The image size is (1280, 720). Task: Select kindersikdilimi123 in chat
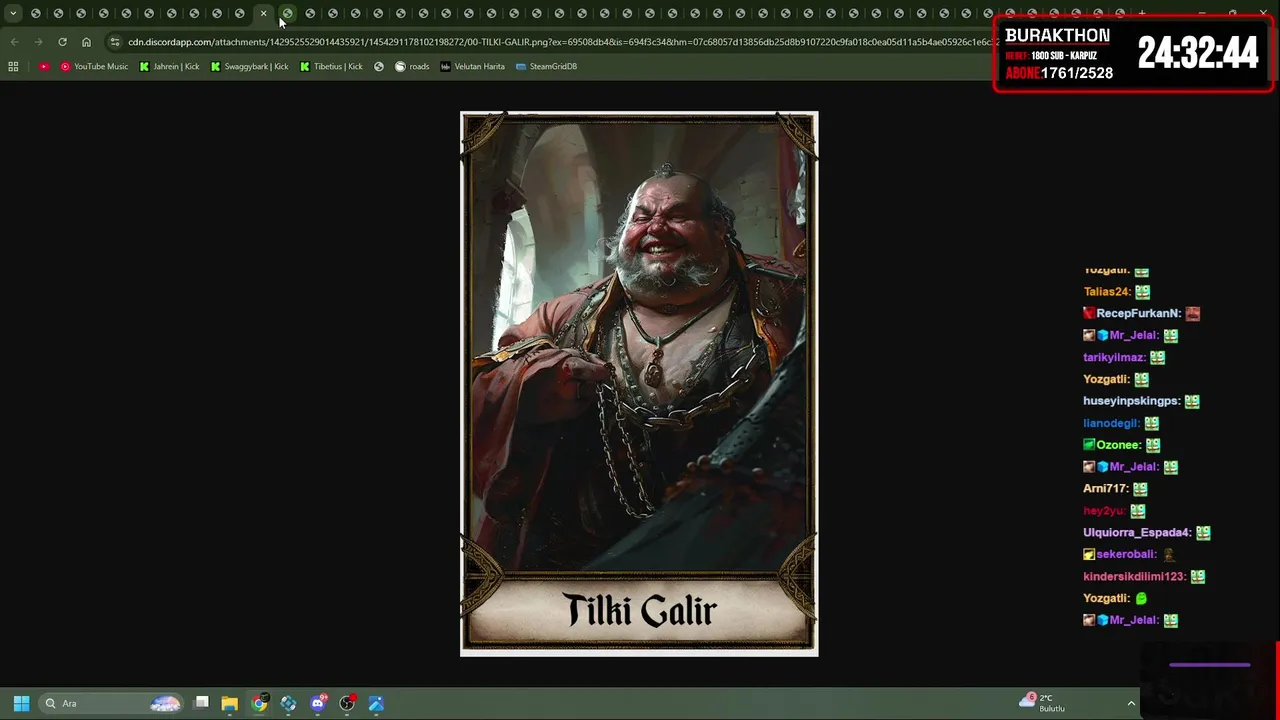(1134, 577)
